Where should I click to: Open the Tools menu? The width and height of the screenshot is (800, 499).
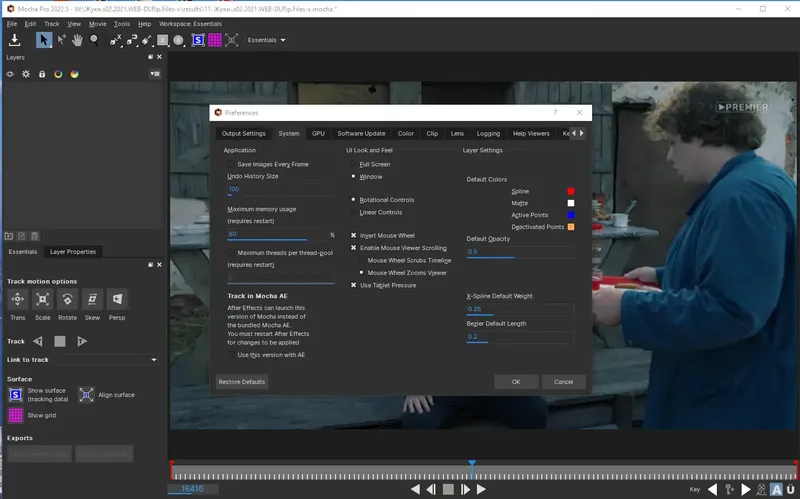pyautogui.click(x=121, y=23)
